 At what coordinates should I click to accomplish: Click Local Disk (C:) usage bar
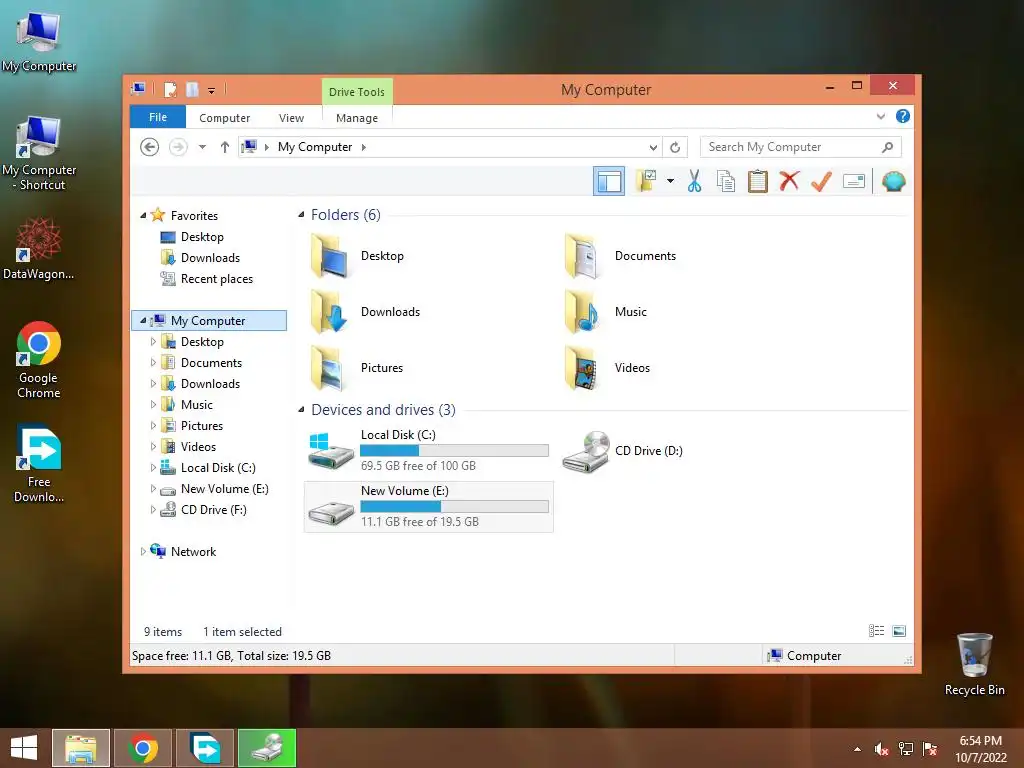coord(455,451)
